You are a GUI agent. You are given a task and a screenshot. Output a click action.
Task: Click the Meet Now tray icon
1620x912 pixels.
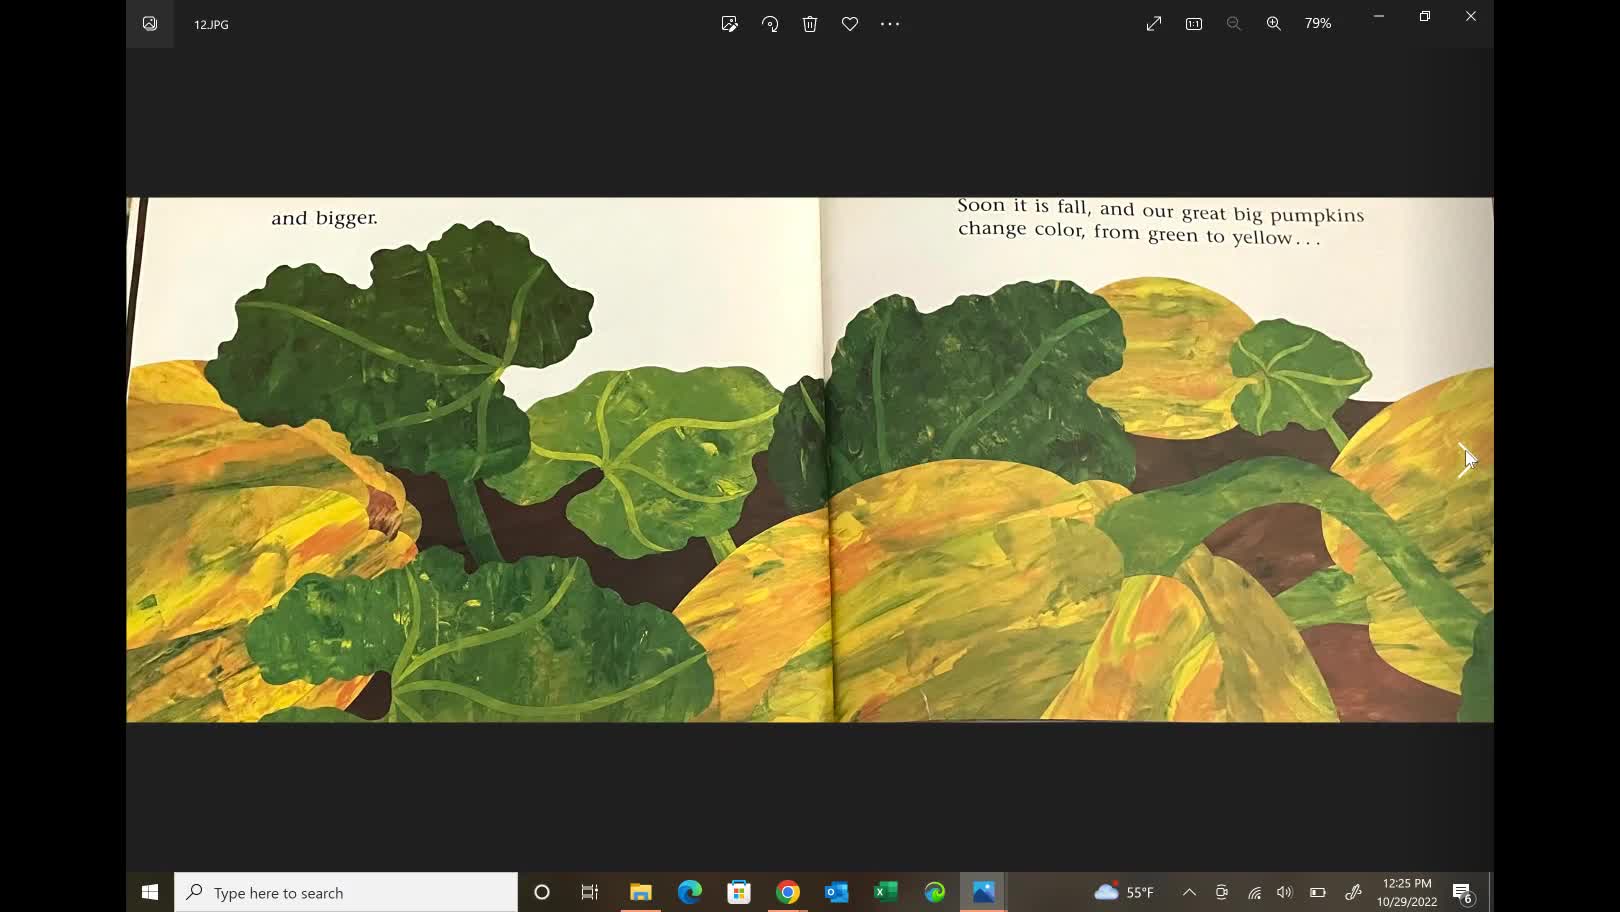1222,892
